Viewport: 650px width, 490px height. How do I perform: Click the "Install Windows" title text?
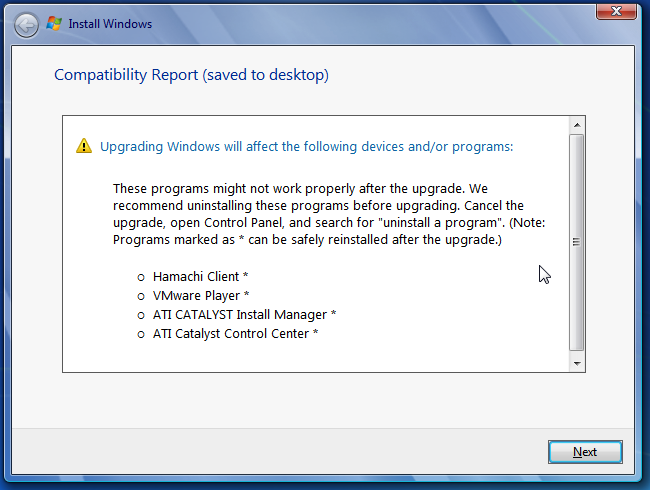(110, 24)
